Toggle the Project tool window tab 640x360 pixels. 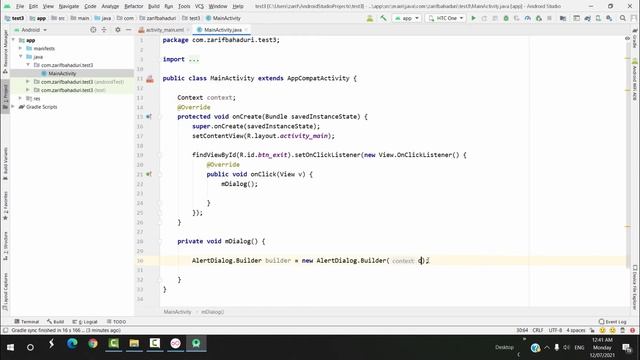coord(5,96)
